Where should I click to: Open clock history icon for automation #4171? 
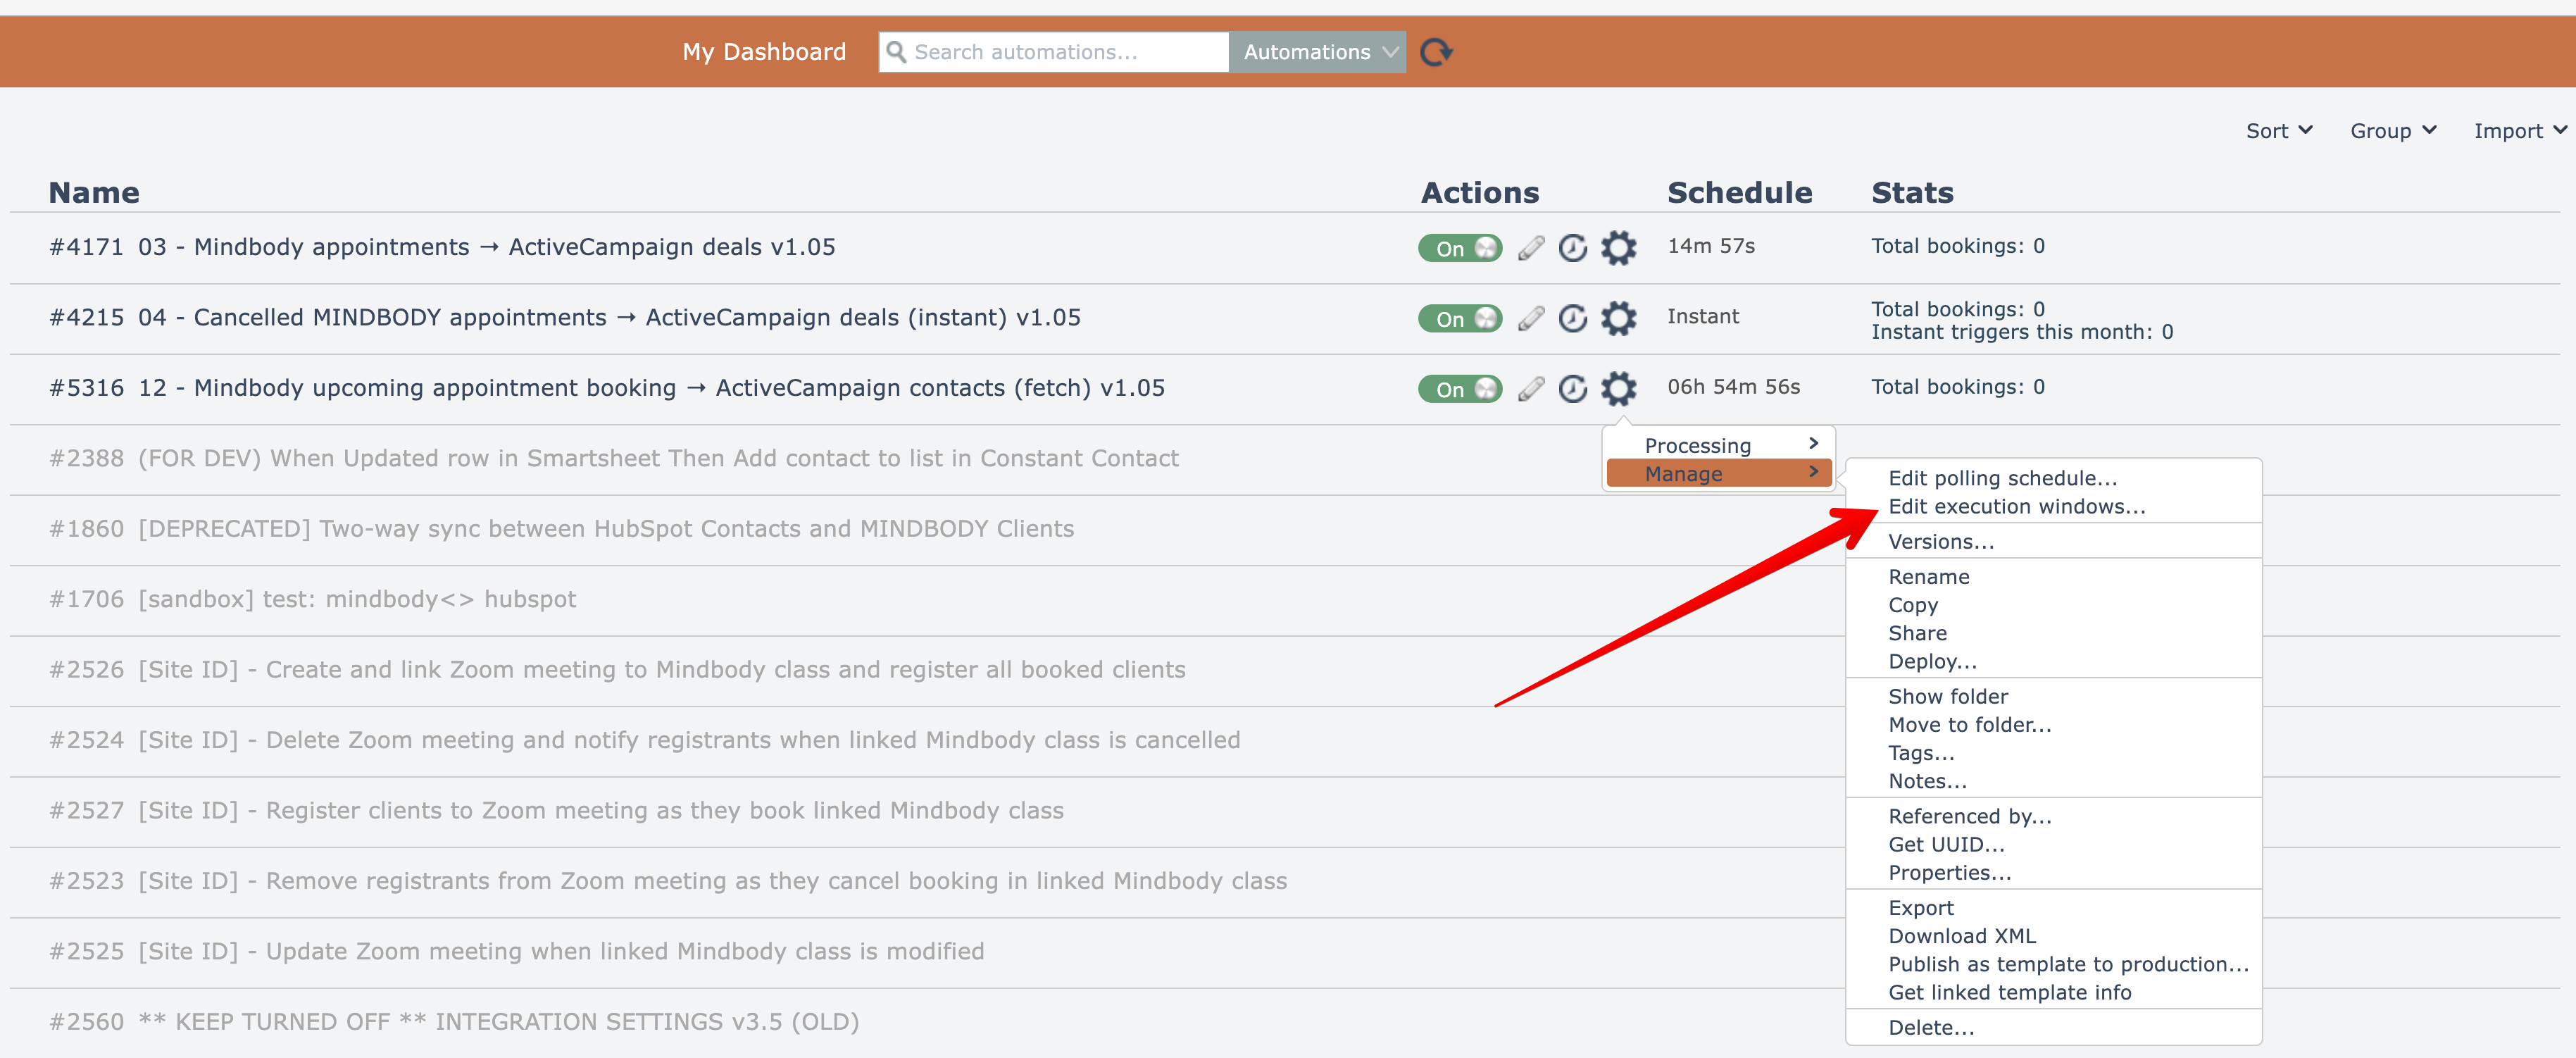(x=1573, y=248)
